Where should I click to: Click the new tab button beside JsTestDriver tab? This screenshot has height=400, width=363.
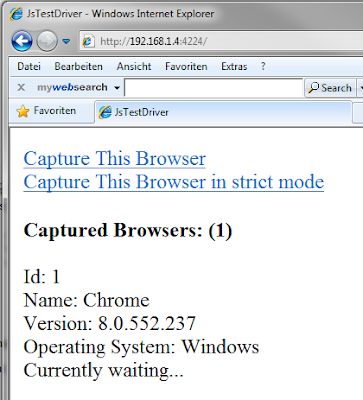click(358, 113)
